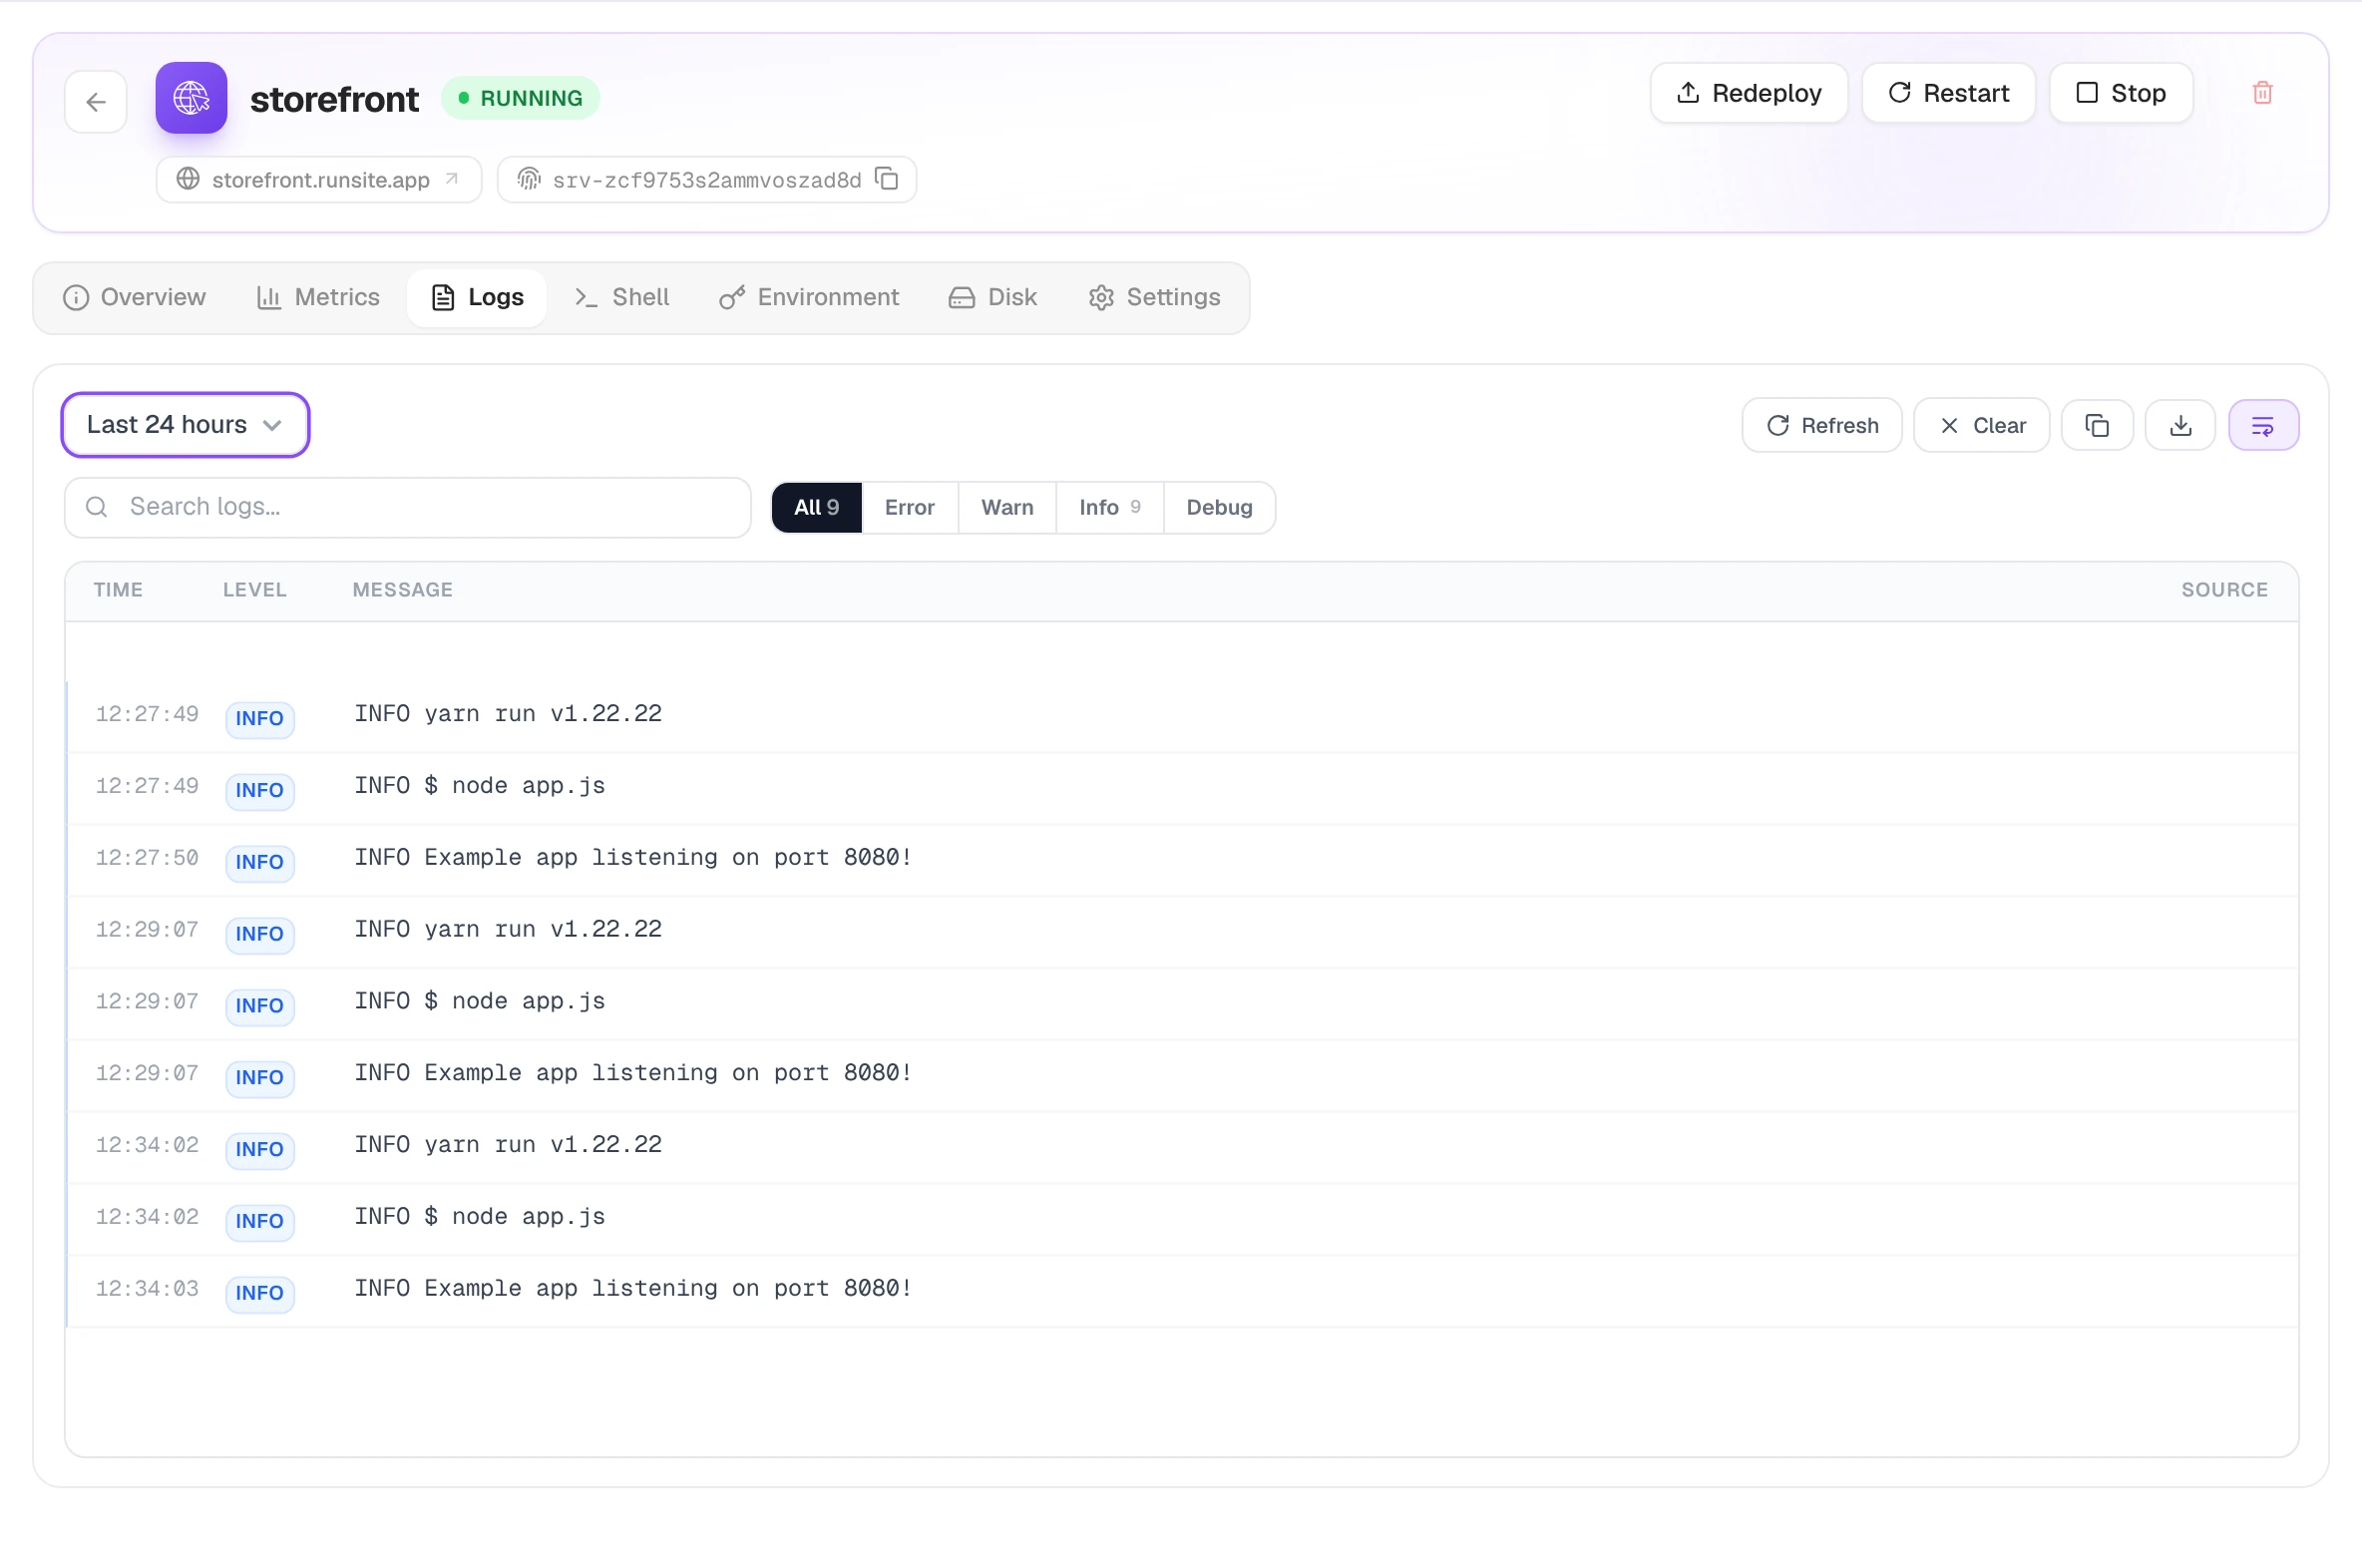Click the 12:34:02 yarn run v1.22.22 message
2362x1568 pixels.
[508, 1144]
